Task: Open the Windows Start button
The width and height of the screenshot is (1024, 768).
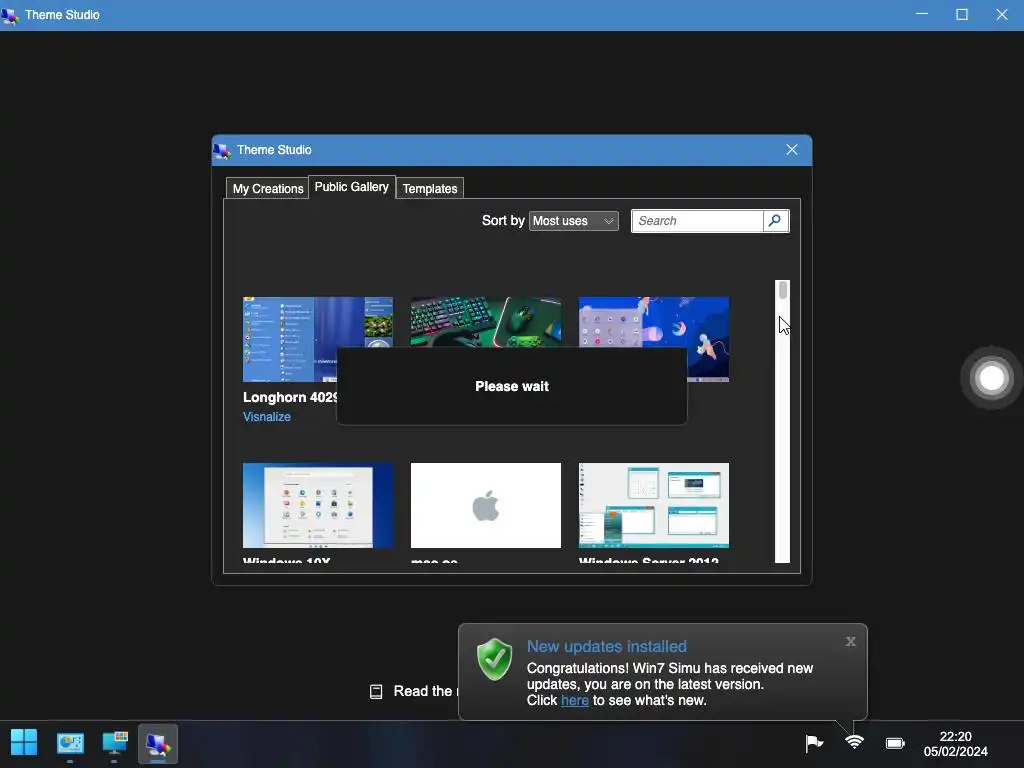Action: [24, 743]
